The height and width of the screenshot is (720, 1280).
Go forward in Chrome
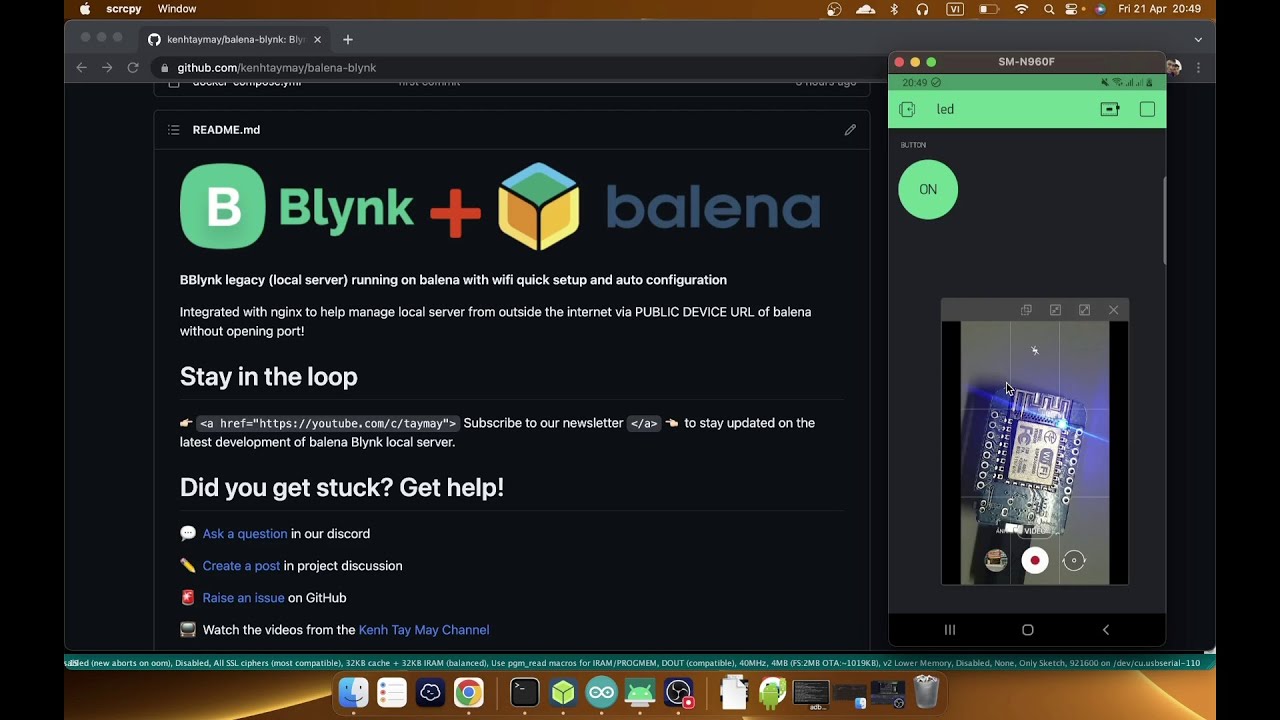click(107, 68)
